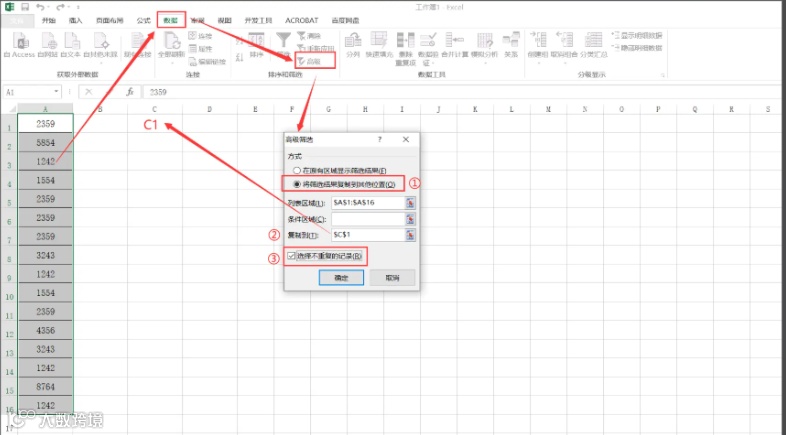The height and width of the screenshot is (435, 786).
Task: Click Edit Links (编辑链接) in ribbon
Action: 207,62
